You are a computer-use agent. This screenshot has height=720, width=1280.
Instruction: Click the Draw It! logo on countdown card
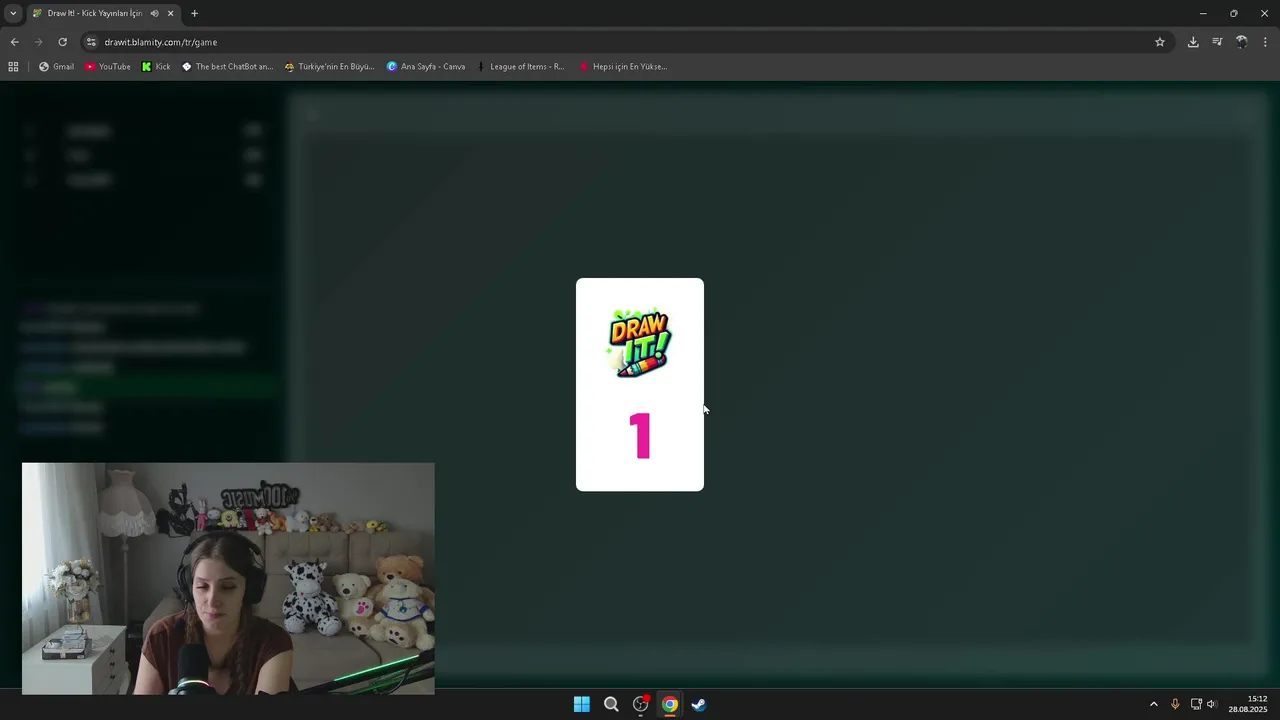[640, 343]
